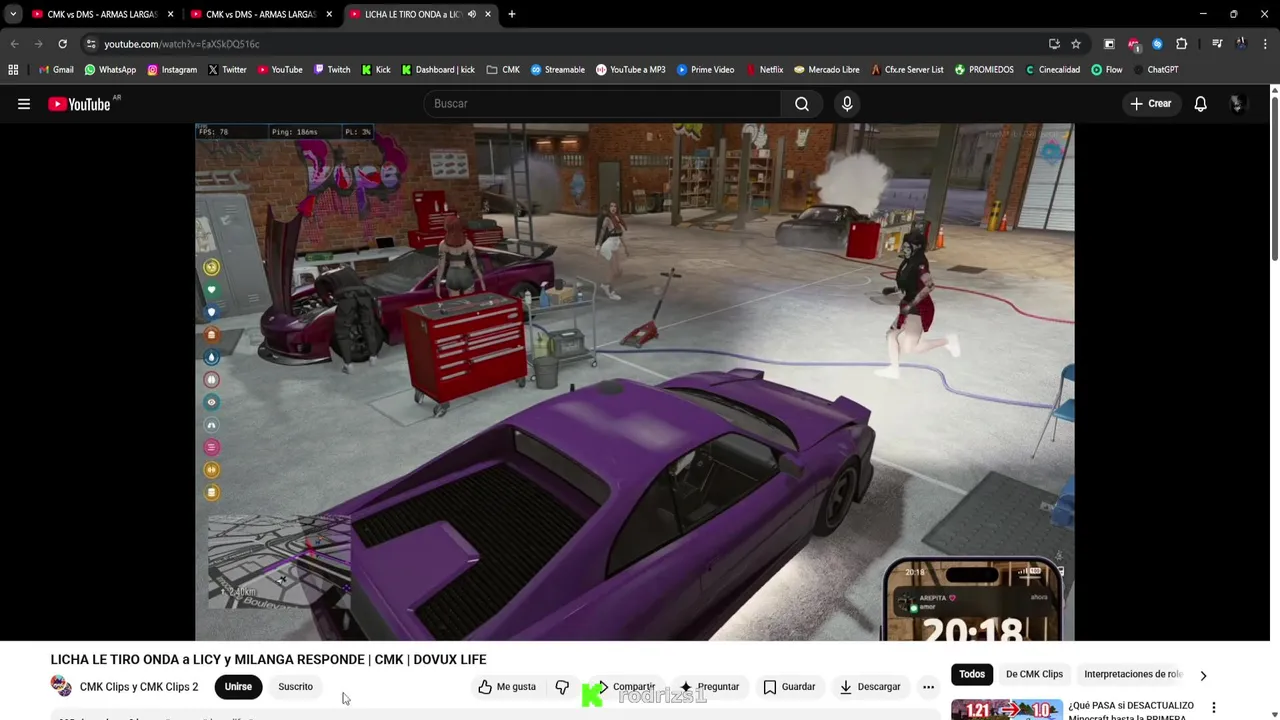This screenshot has height=720, width=1280.
Task: Open the Gmail bookmark
Action: 56,70
